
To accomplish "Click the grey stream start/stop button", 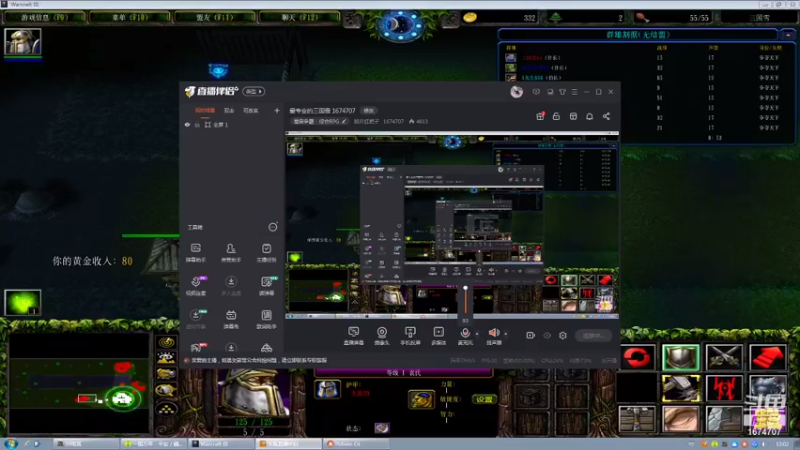I will coord(593,335).
